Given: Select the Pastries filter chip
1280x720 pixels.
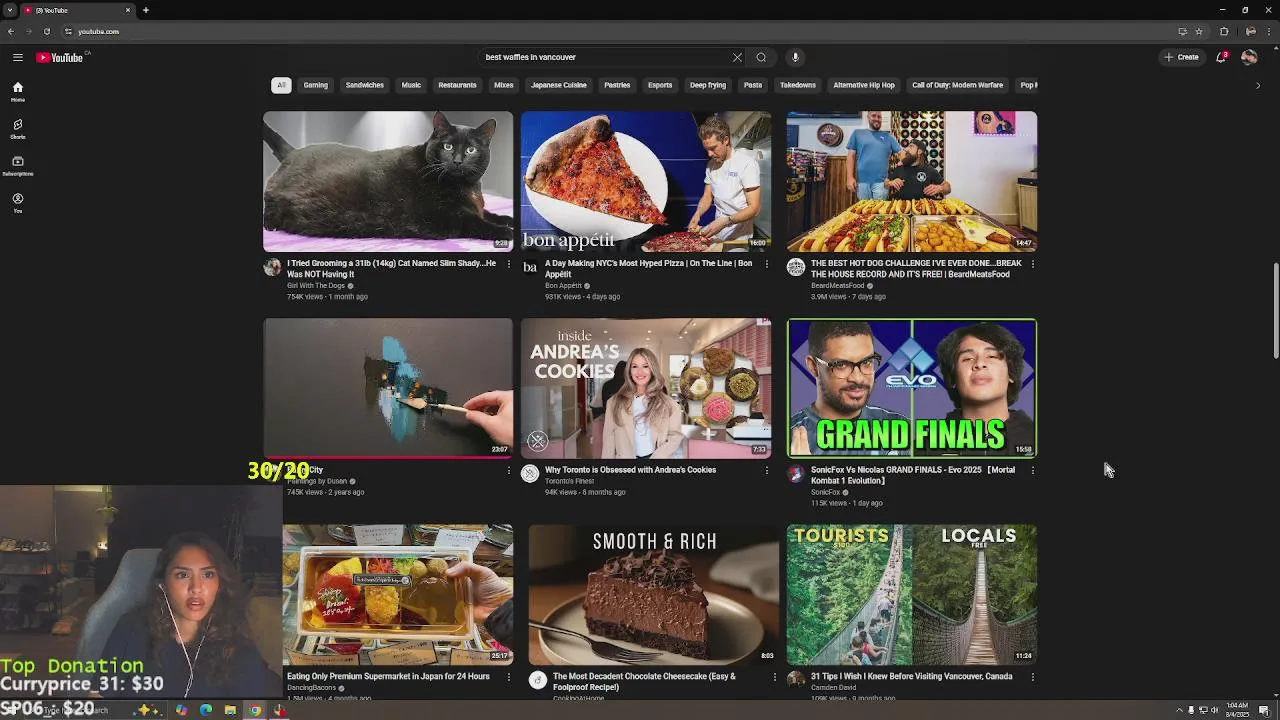Looking at the screenshot, I should (617, 85).
